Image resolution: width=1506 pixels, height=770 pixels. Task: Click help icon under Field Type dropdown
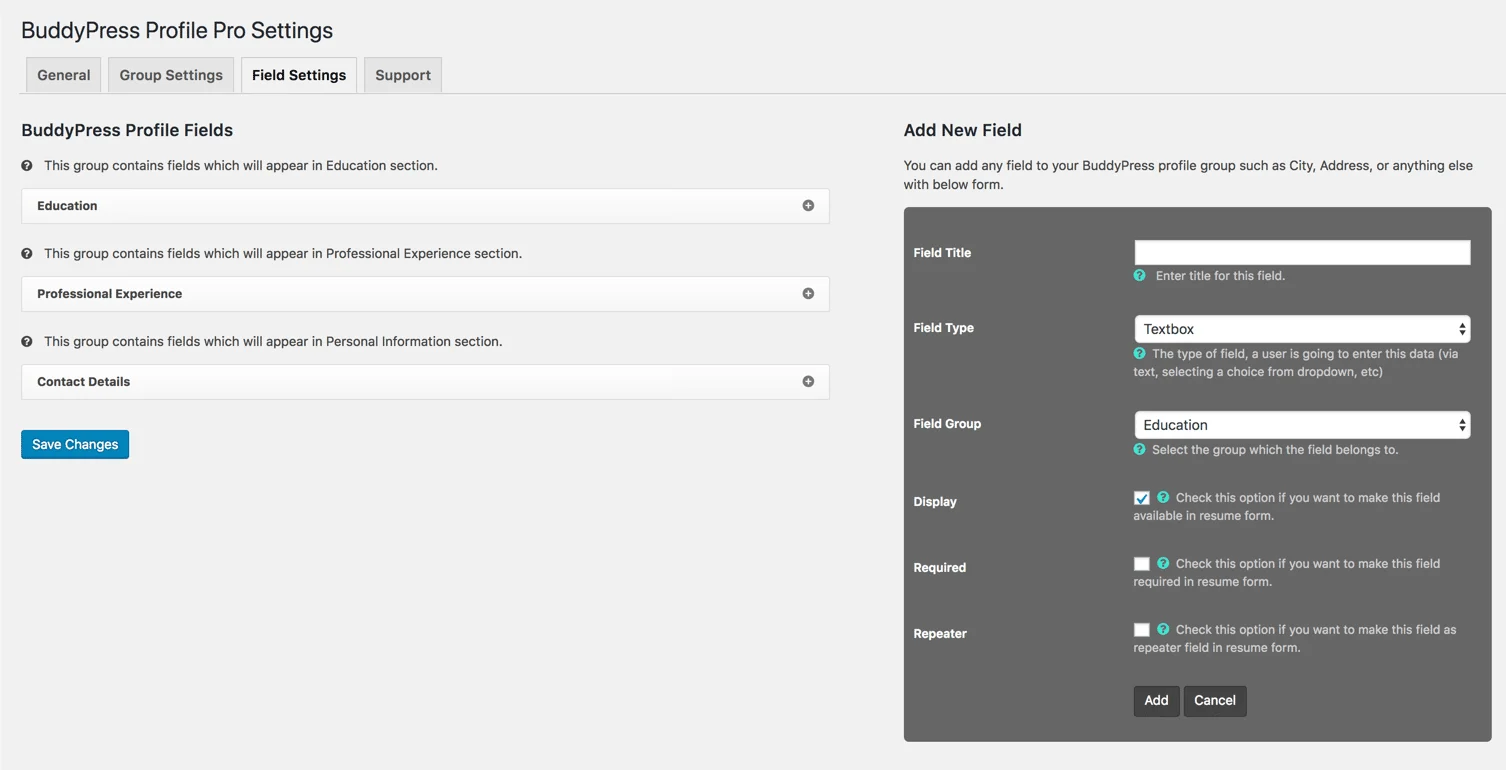(1139, 353)
